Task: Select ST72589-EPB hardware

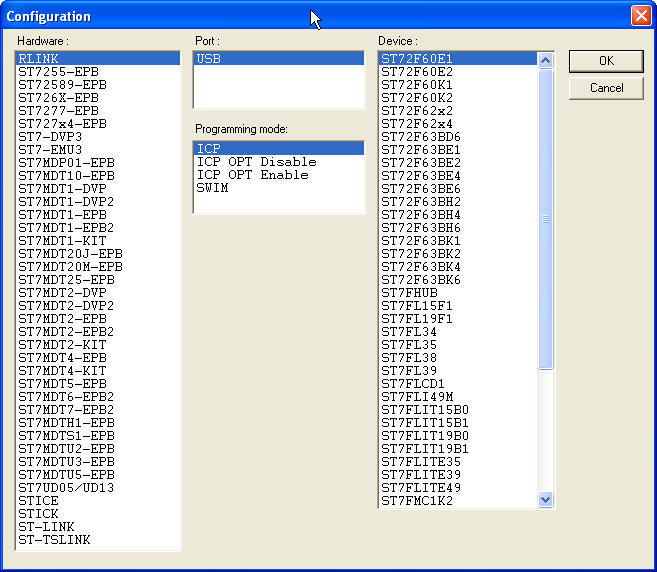Action: [98, 85]
